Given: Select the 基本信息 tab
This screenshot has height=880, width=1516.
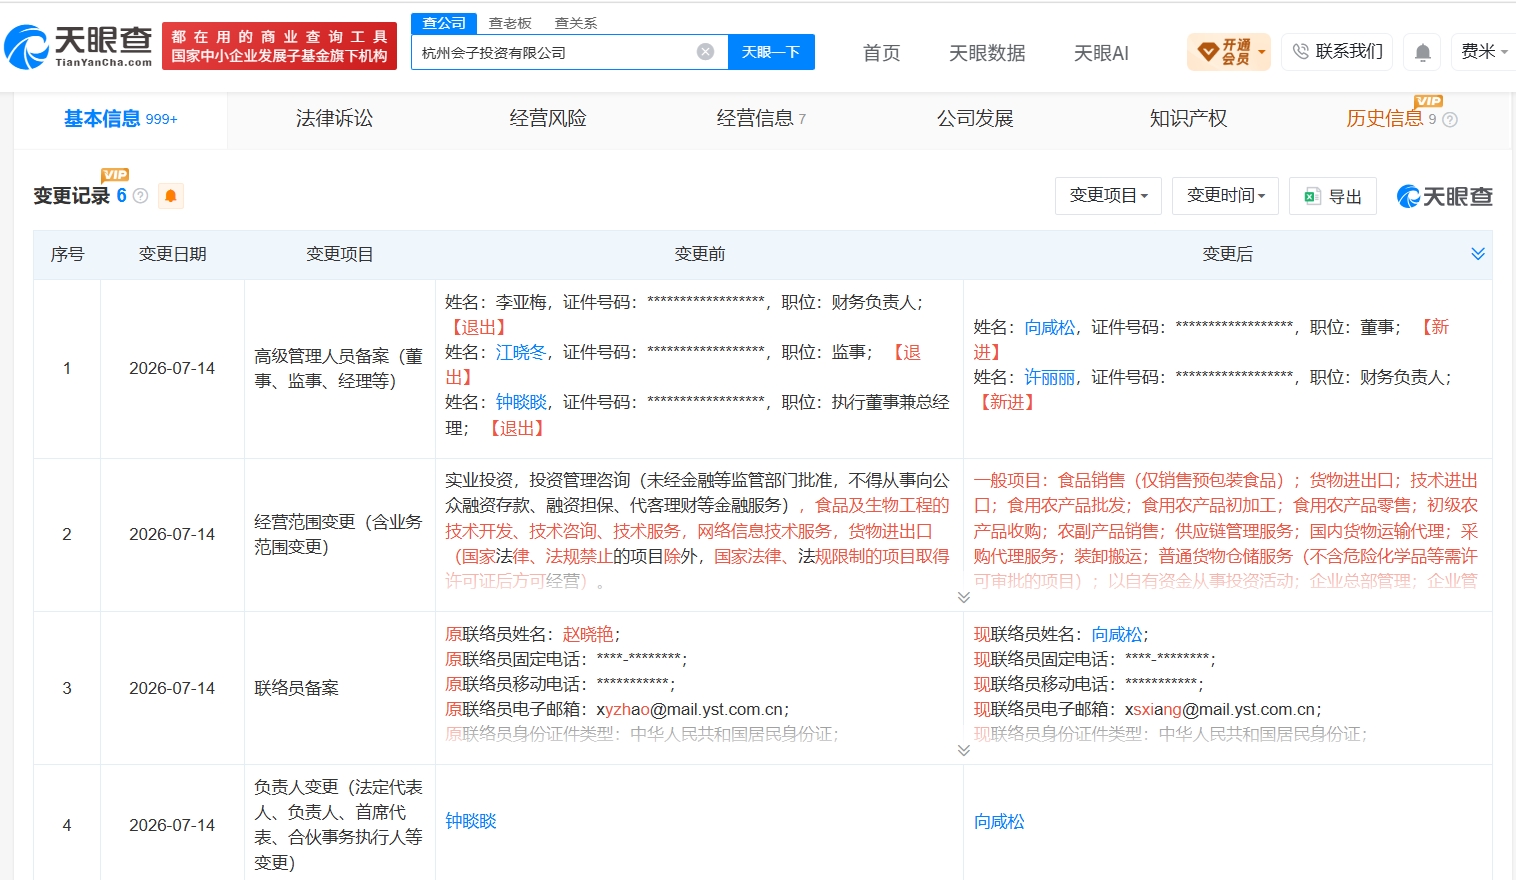Looking at the screenshot, I should point(120,119).
